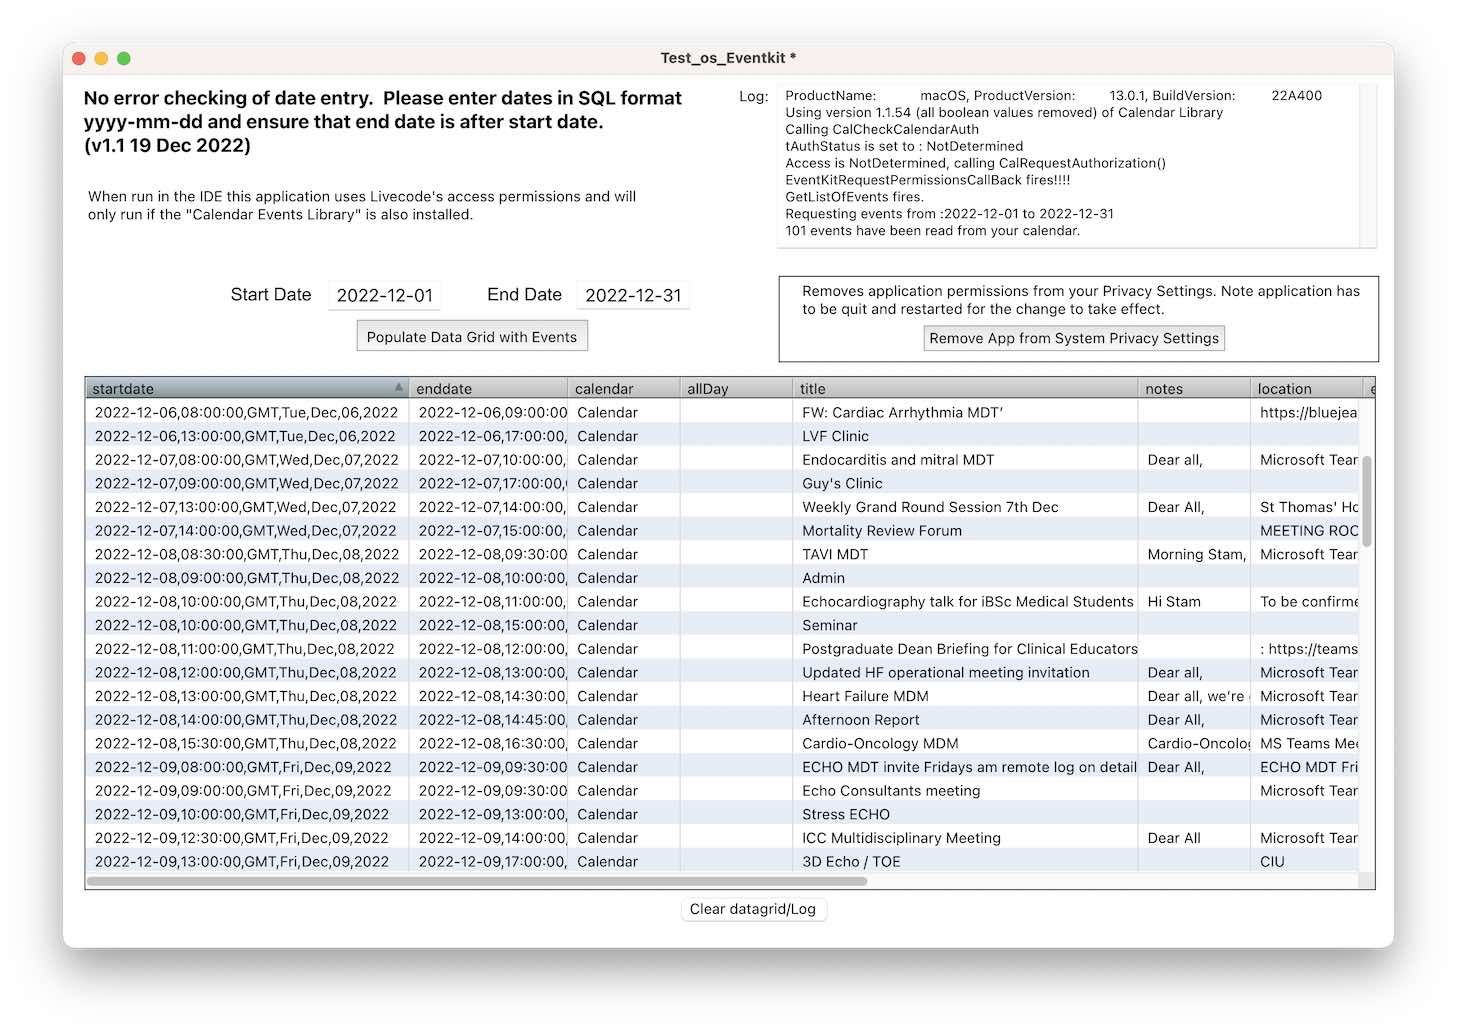
Task: Click the allDay column header
Action: [734, 389]
